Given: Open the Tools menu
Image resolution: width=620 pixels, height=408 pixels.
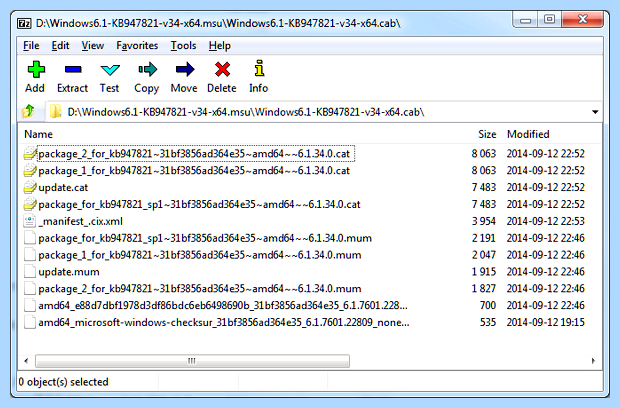Looking at the screenshot, I should (x=183, y=46).
